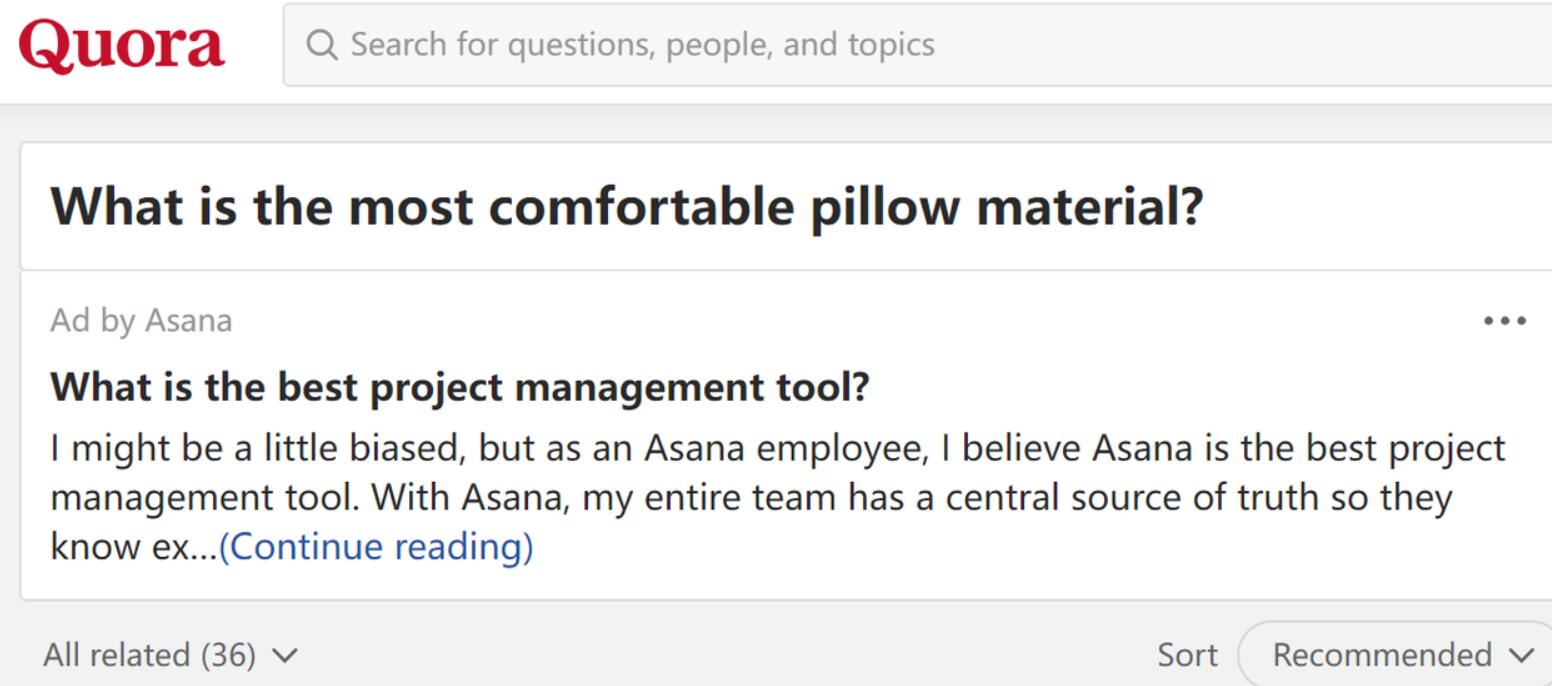Click the "Sort" label
This screenshot has width=1552, height=686.
[x=1187, y=655]
